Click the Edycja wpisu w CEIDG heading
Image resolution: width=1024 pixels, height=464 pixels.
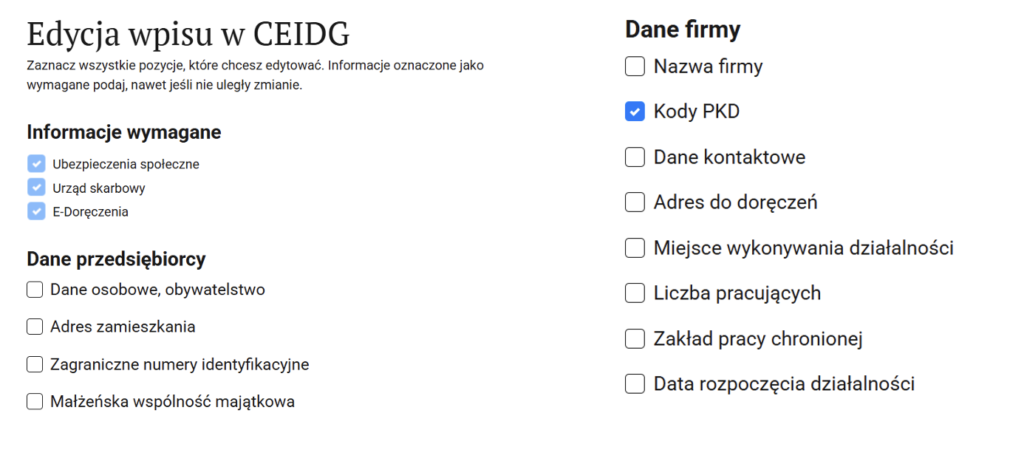pos(188,35)
